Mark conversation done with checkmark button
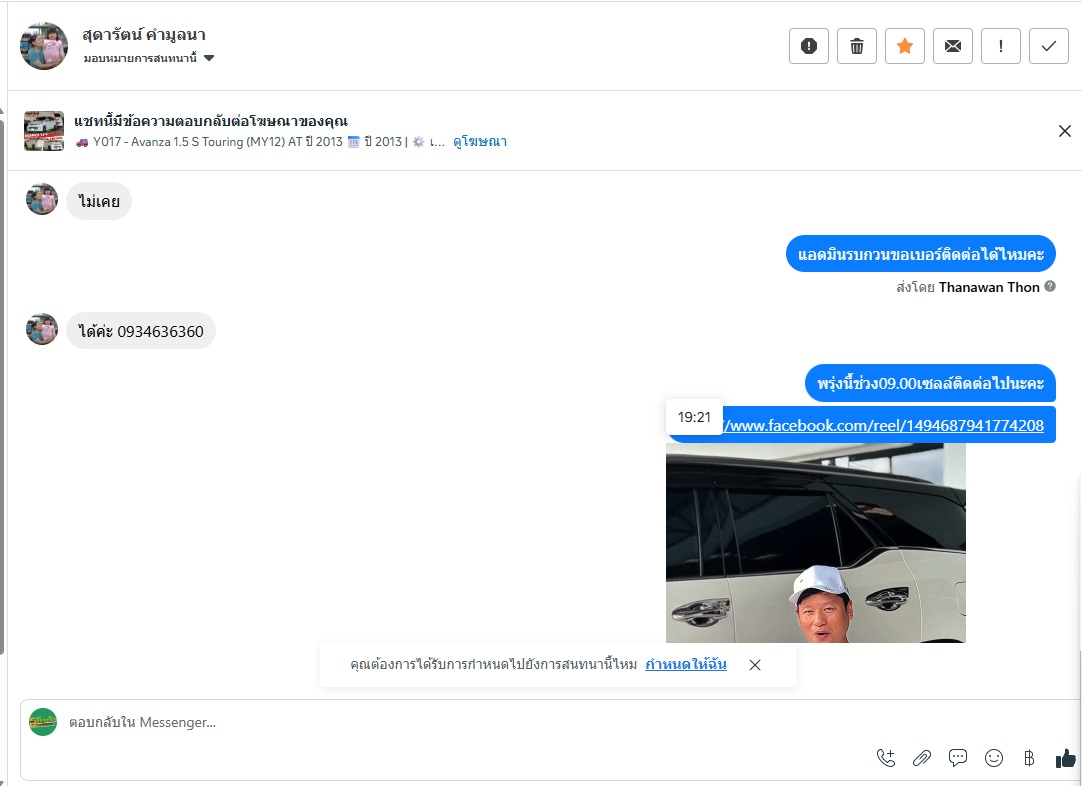Screen dimensions: 1082x786 1049,46
